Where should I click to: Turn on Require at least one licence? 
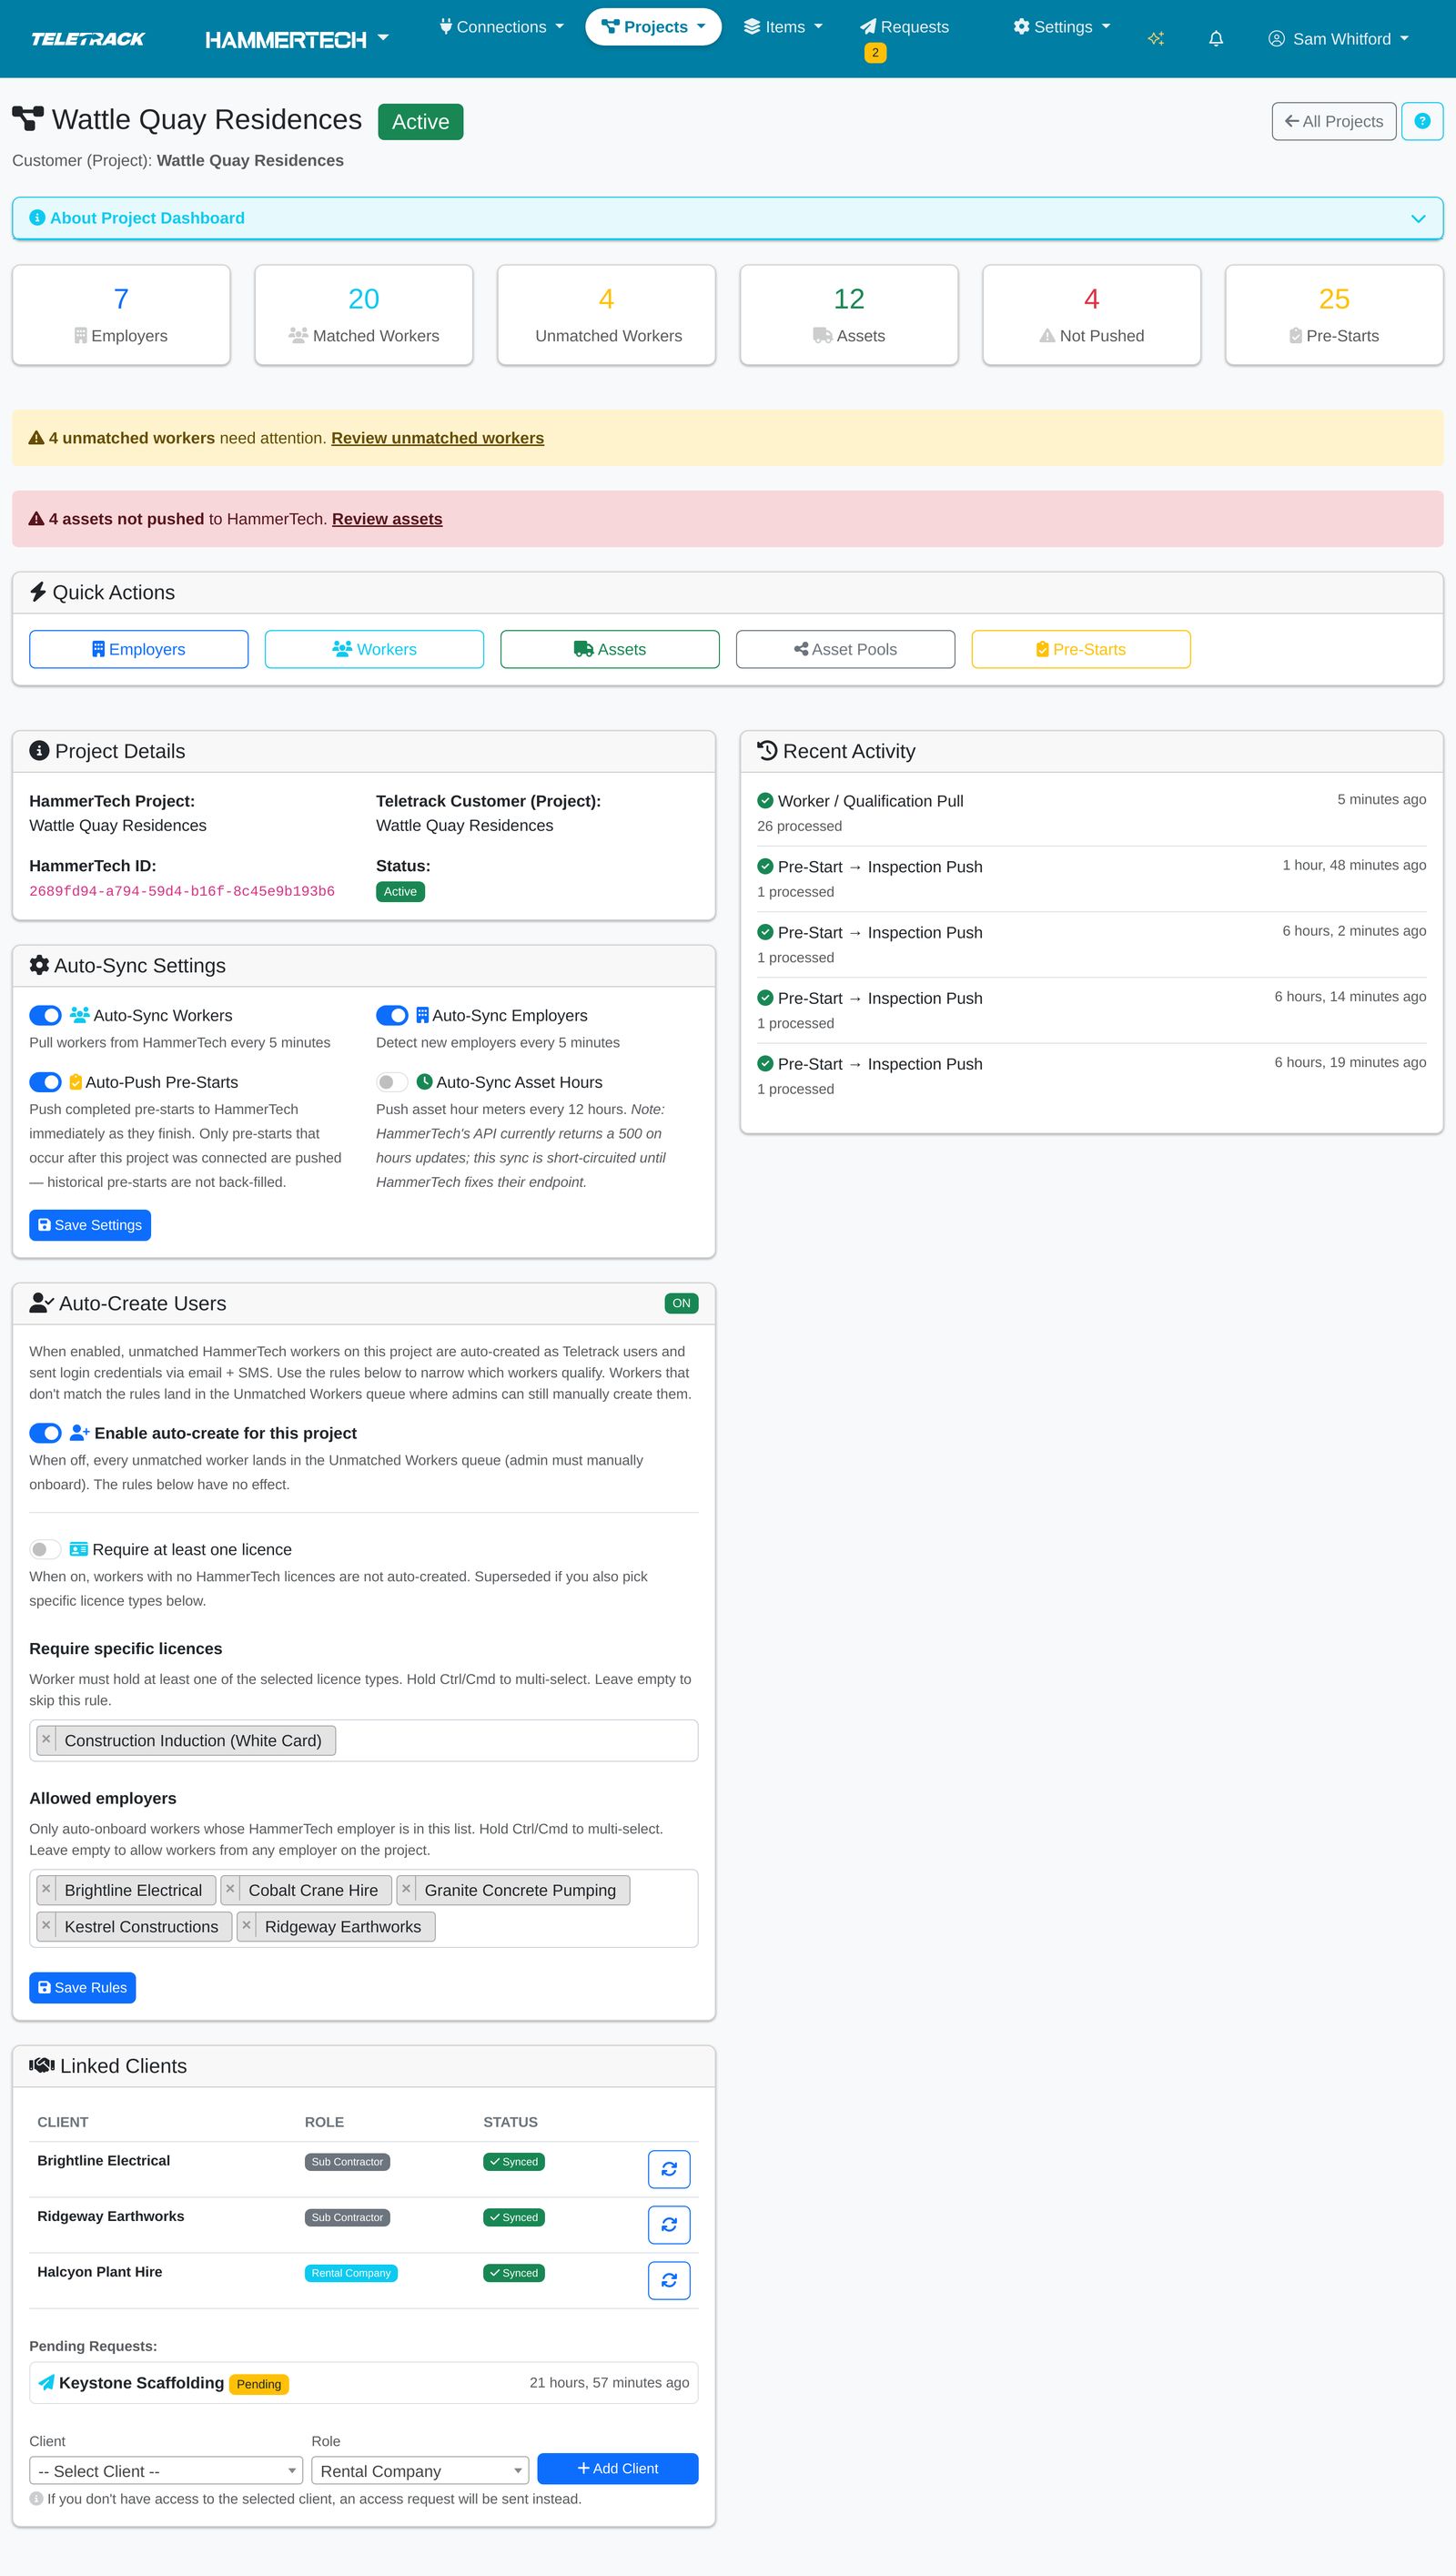point(45,1549)
